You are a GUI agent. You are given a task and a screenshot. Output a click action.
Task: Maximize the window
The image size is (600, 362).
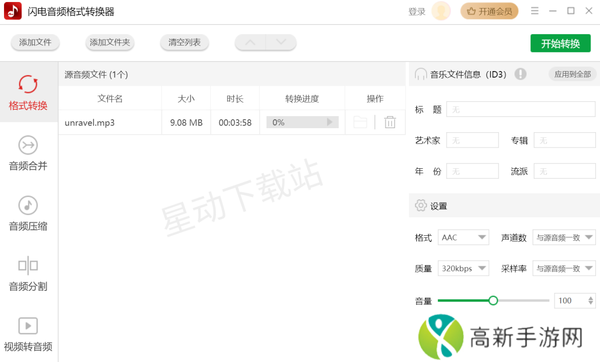click(571, 11)
